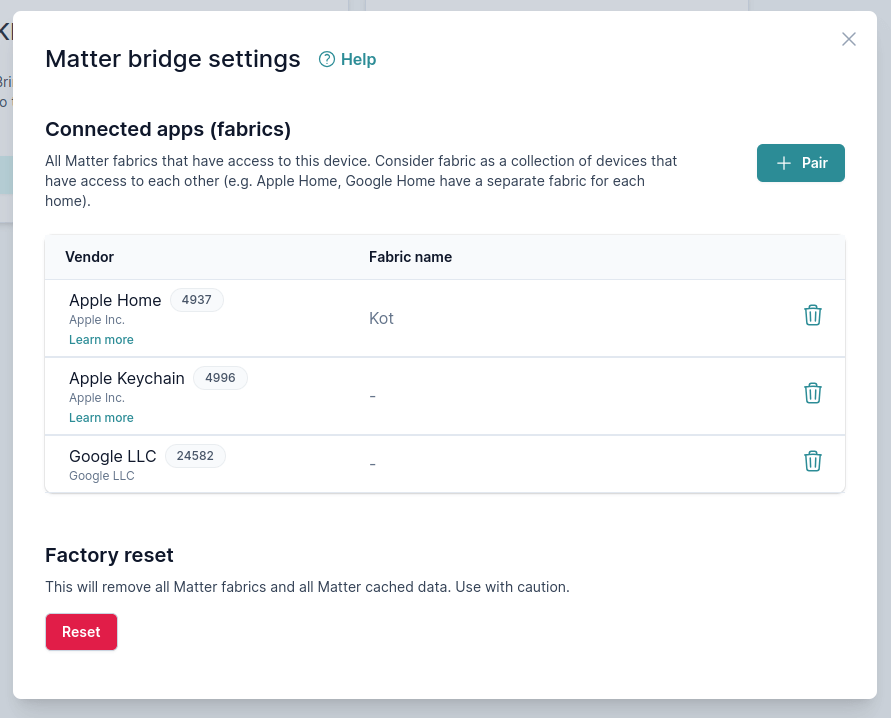Click the Fabric name column header
Viewport: 891px width, 718px height.
pyautogui.click(x=410, y=257)
